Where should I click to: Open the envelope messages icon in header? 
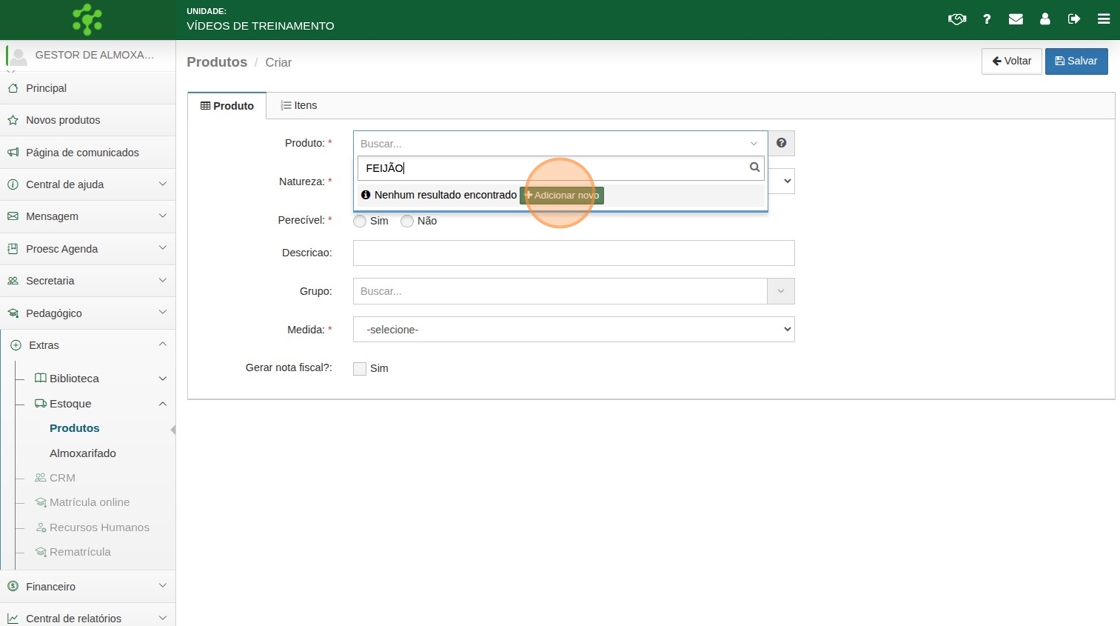[x=1016, y=19]
